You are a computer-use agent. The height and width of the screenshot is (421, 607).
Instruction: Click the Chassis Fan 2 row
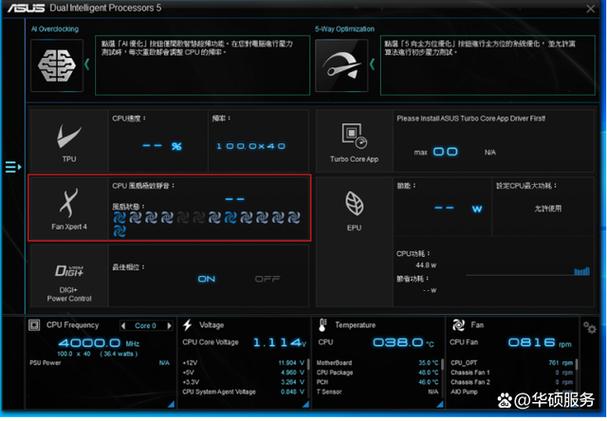click(512, 382)
